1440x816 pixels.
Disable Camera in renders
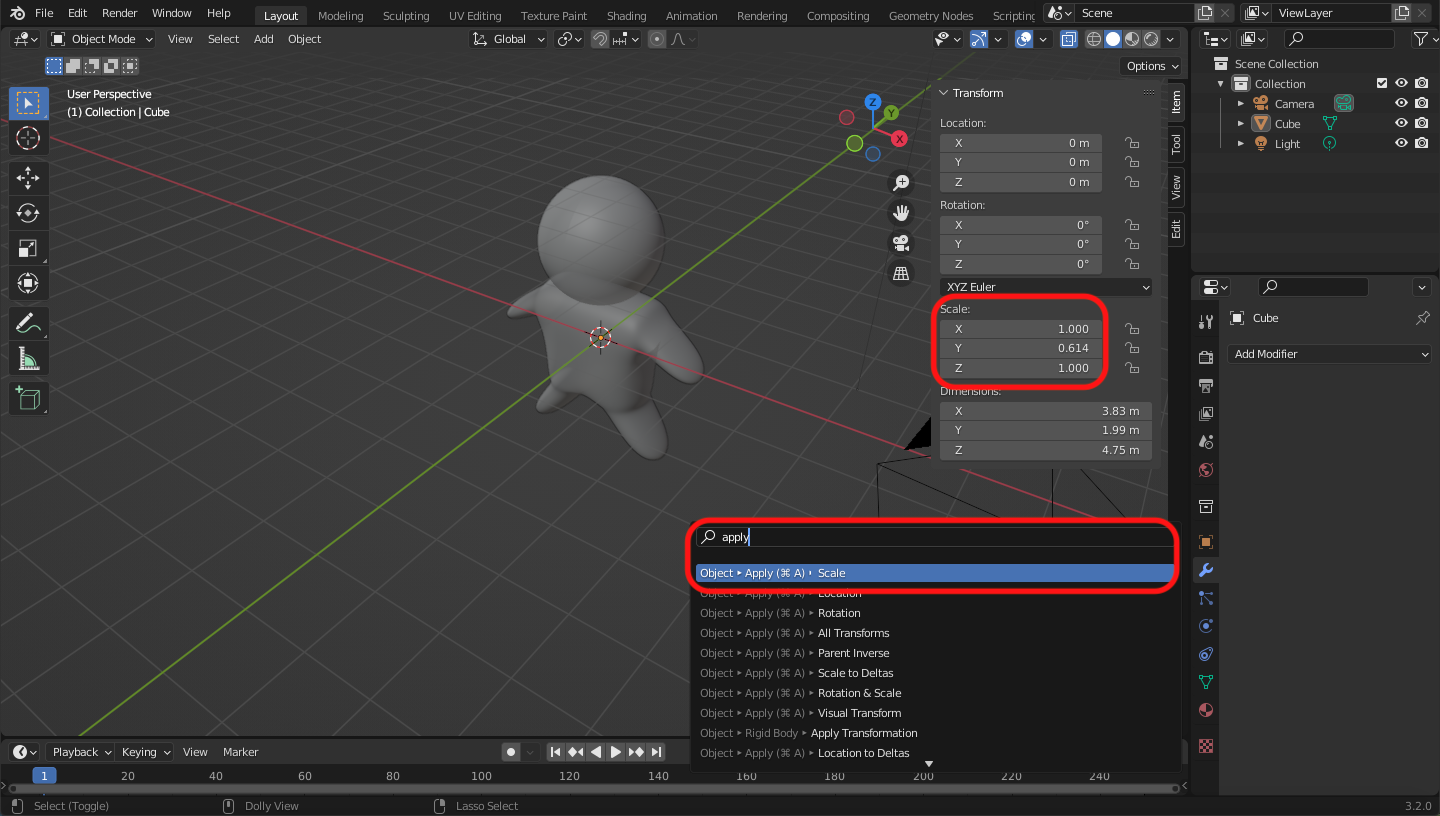(1421, 103)
